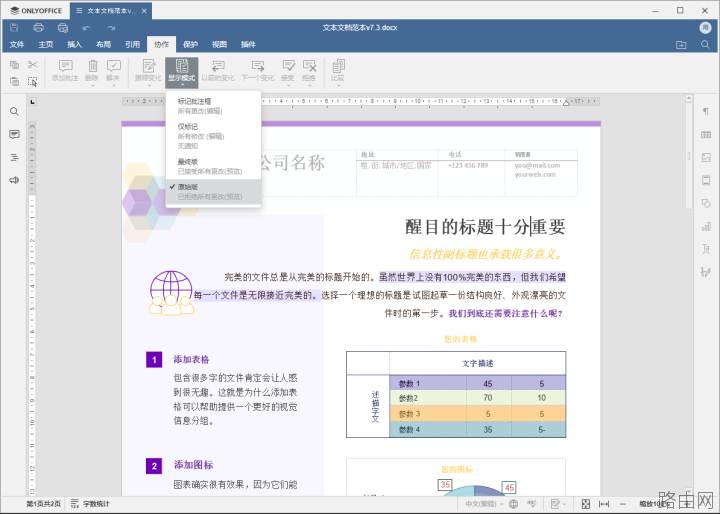
Task: Switch to the Insert (插入) tab
Action: (x=74, y=44)
